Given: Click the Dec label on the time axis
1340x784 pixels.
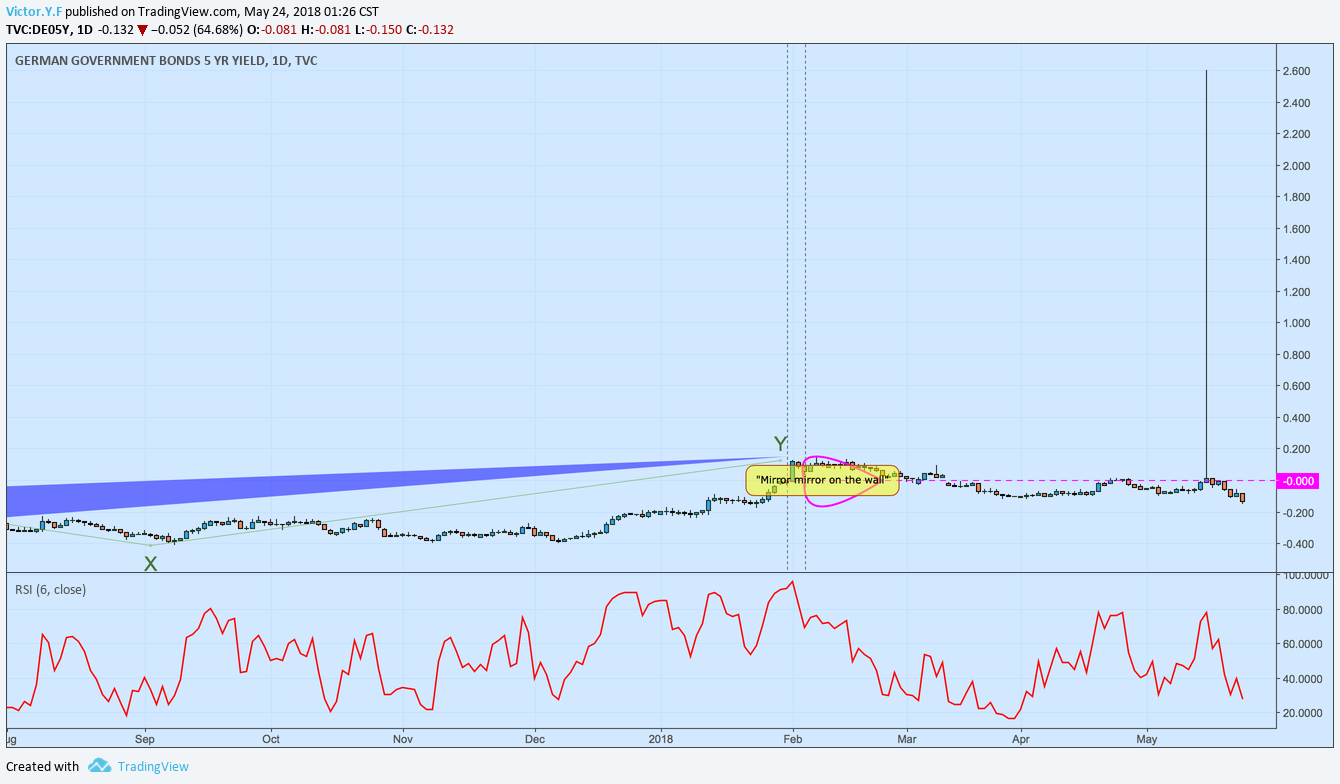Looking at the screenshot, I should 534,740.
